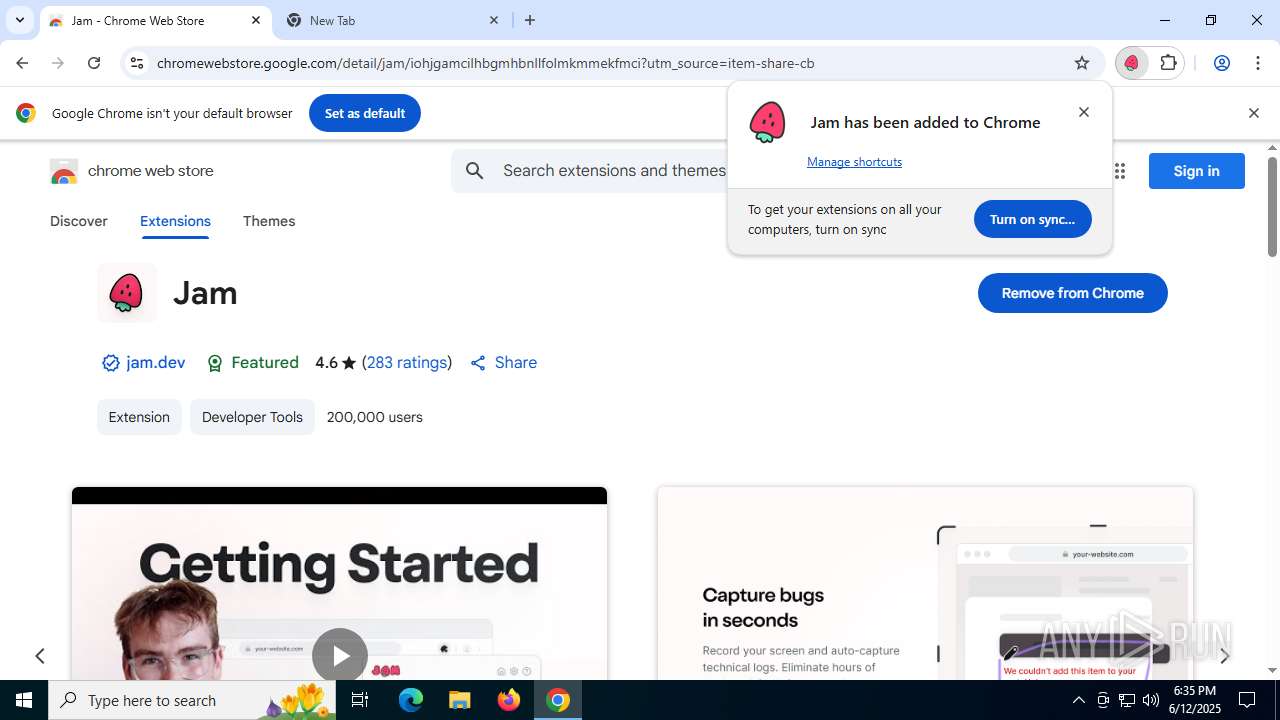Click Set as default button

tap(365, 113)
